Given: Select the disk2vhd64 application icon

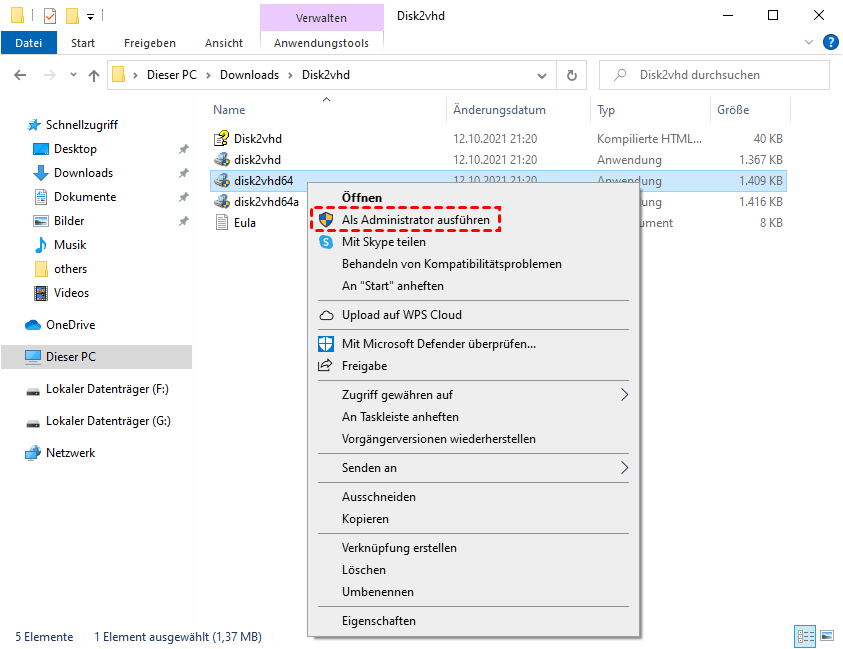Looking at the screenshot, I should pyautogui.click(x=222, y=181).
